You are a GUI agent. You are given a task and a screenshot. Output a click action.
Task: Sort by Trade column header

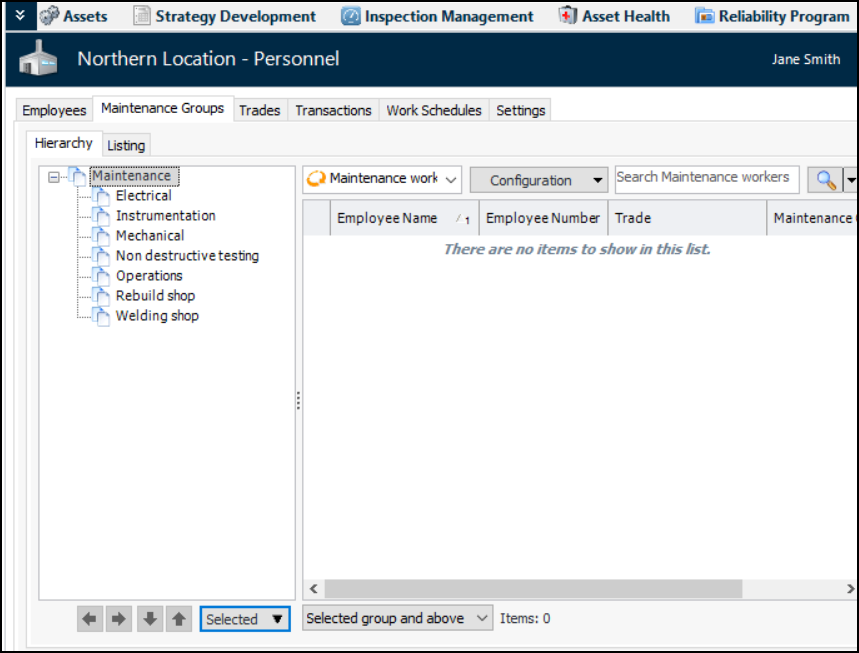[x=687, y=218]
